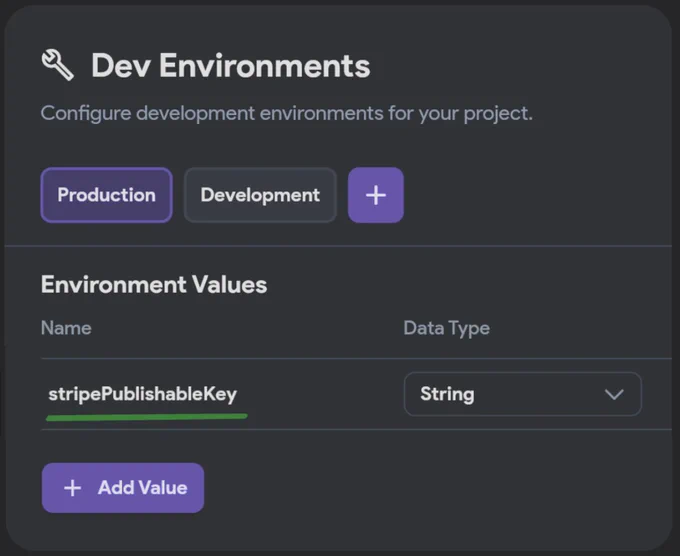Viewport: 680px width, 556px height.
Task: Expand the data type chevron arrow
Action: (x=614, y=395)
